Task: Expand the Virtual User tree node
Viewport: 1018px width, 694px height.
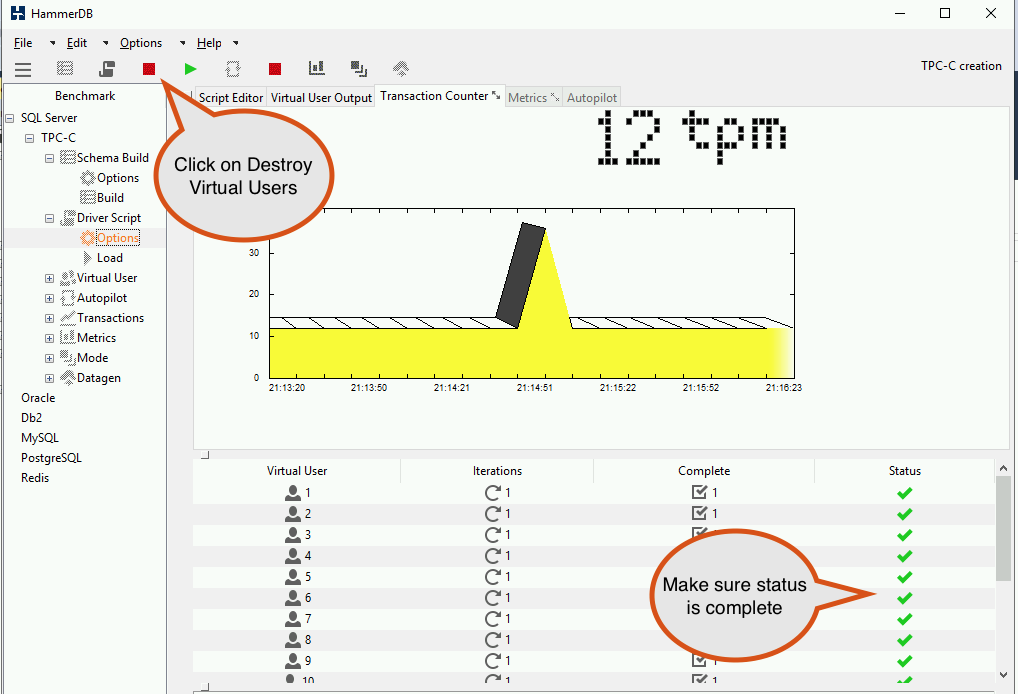Action: click(x=49, y=279)
